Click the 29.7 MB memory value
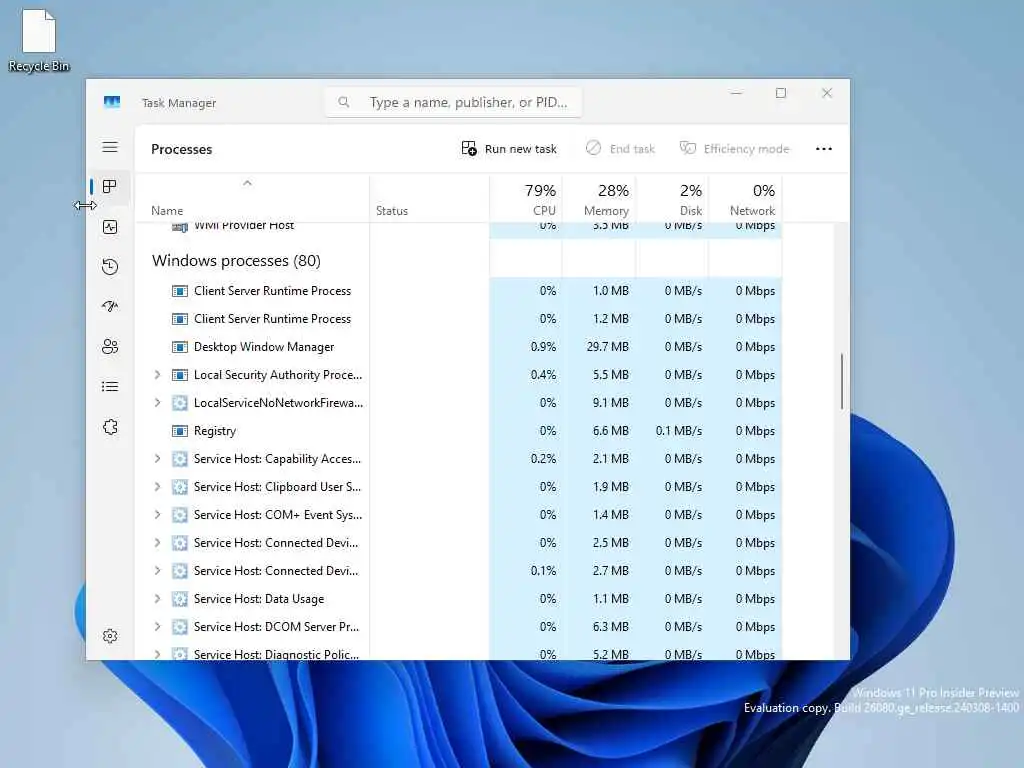The image size is (1024, 768). pyautogui.click(x=607, y=347)
